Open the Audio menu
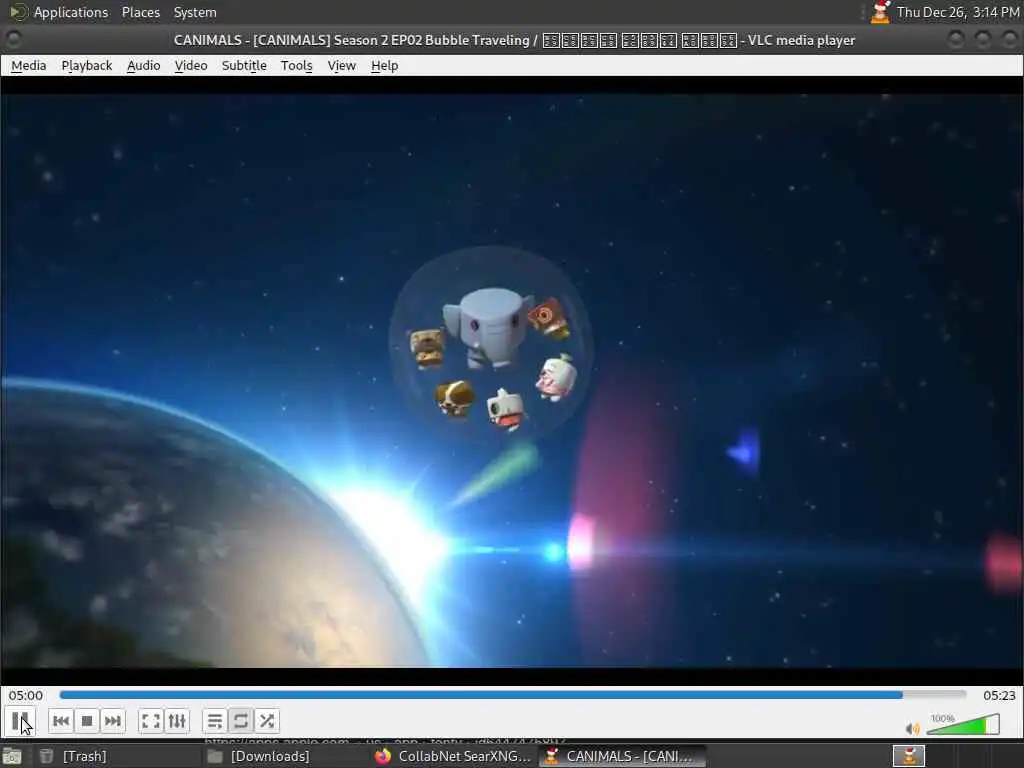The height and width of the screenshot is (768, 1024). pyautogui.click(x=144, y=65)
